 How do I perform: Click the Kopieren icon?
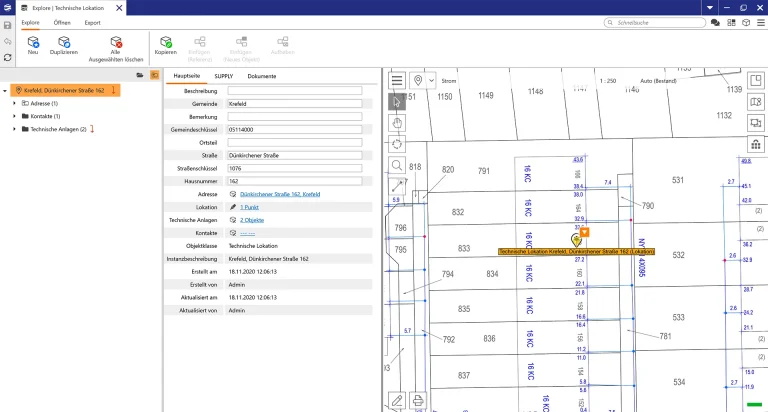click(x=165, y=43)
